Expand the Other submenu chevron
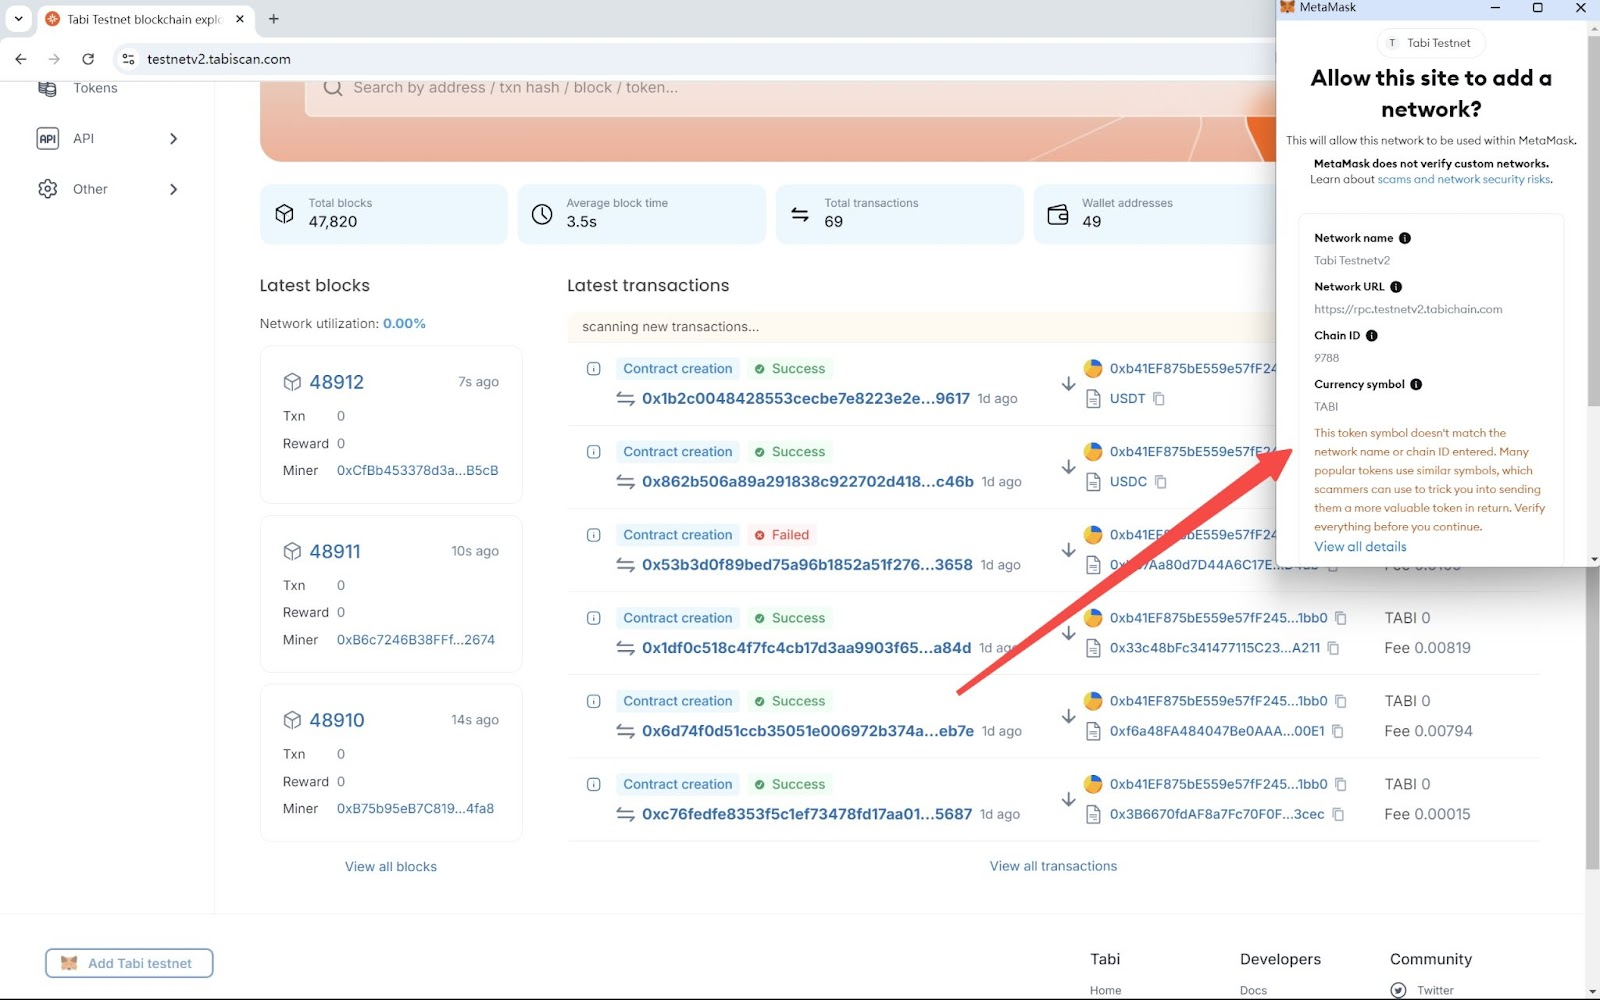 click(x=173, y=189)
